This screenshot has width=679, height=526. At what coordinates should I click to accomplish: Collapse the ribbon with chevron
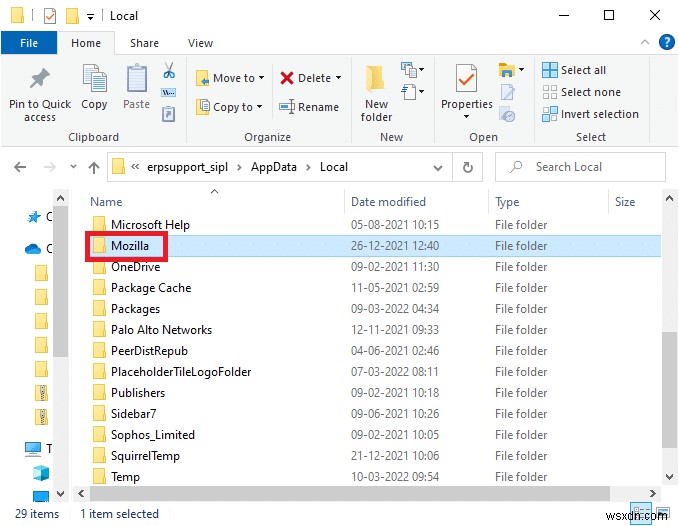pos(645,42)
